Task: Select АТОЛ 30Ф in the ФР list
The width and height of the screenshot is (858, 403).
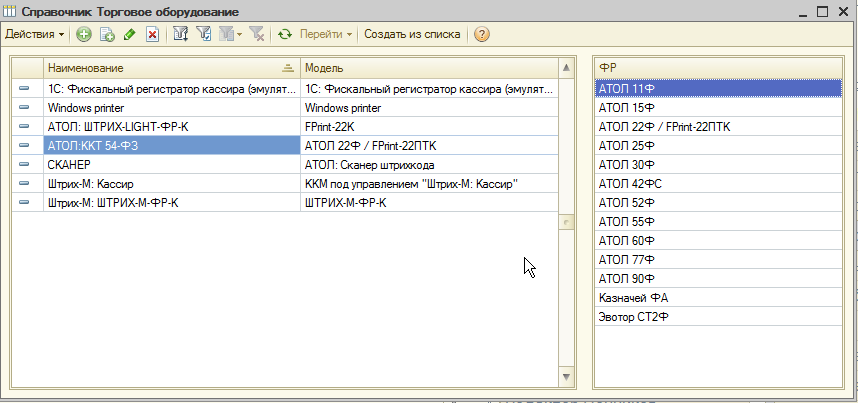Action: (718, 165)
